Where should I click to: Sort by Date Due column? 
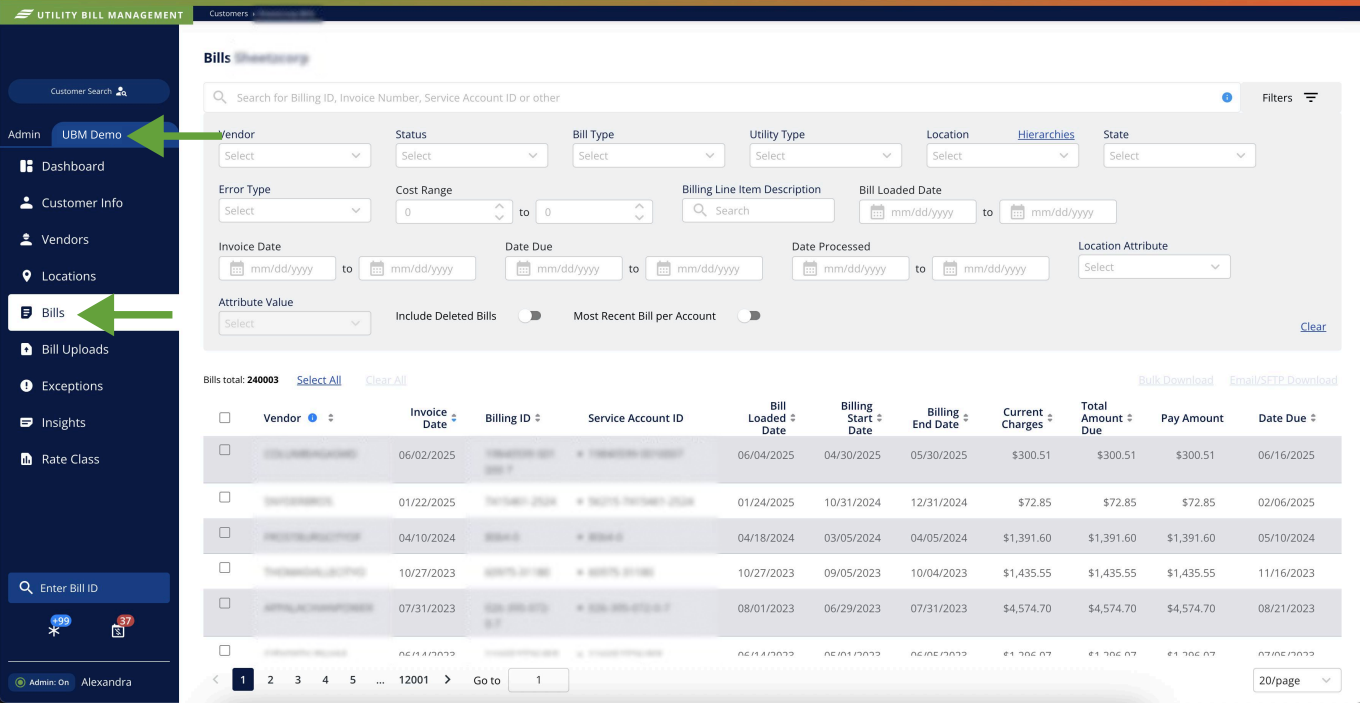(1313, 418)
